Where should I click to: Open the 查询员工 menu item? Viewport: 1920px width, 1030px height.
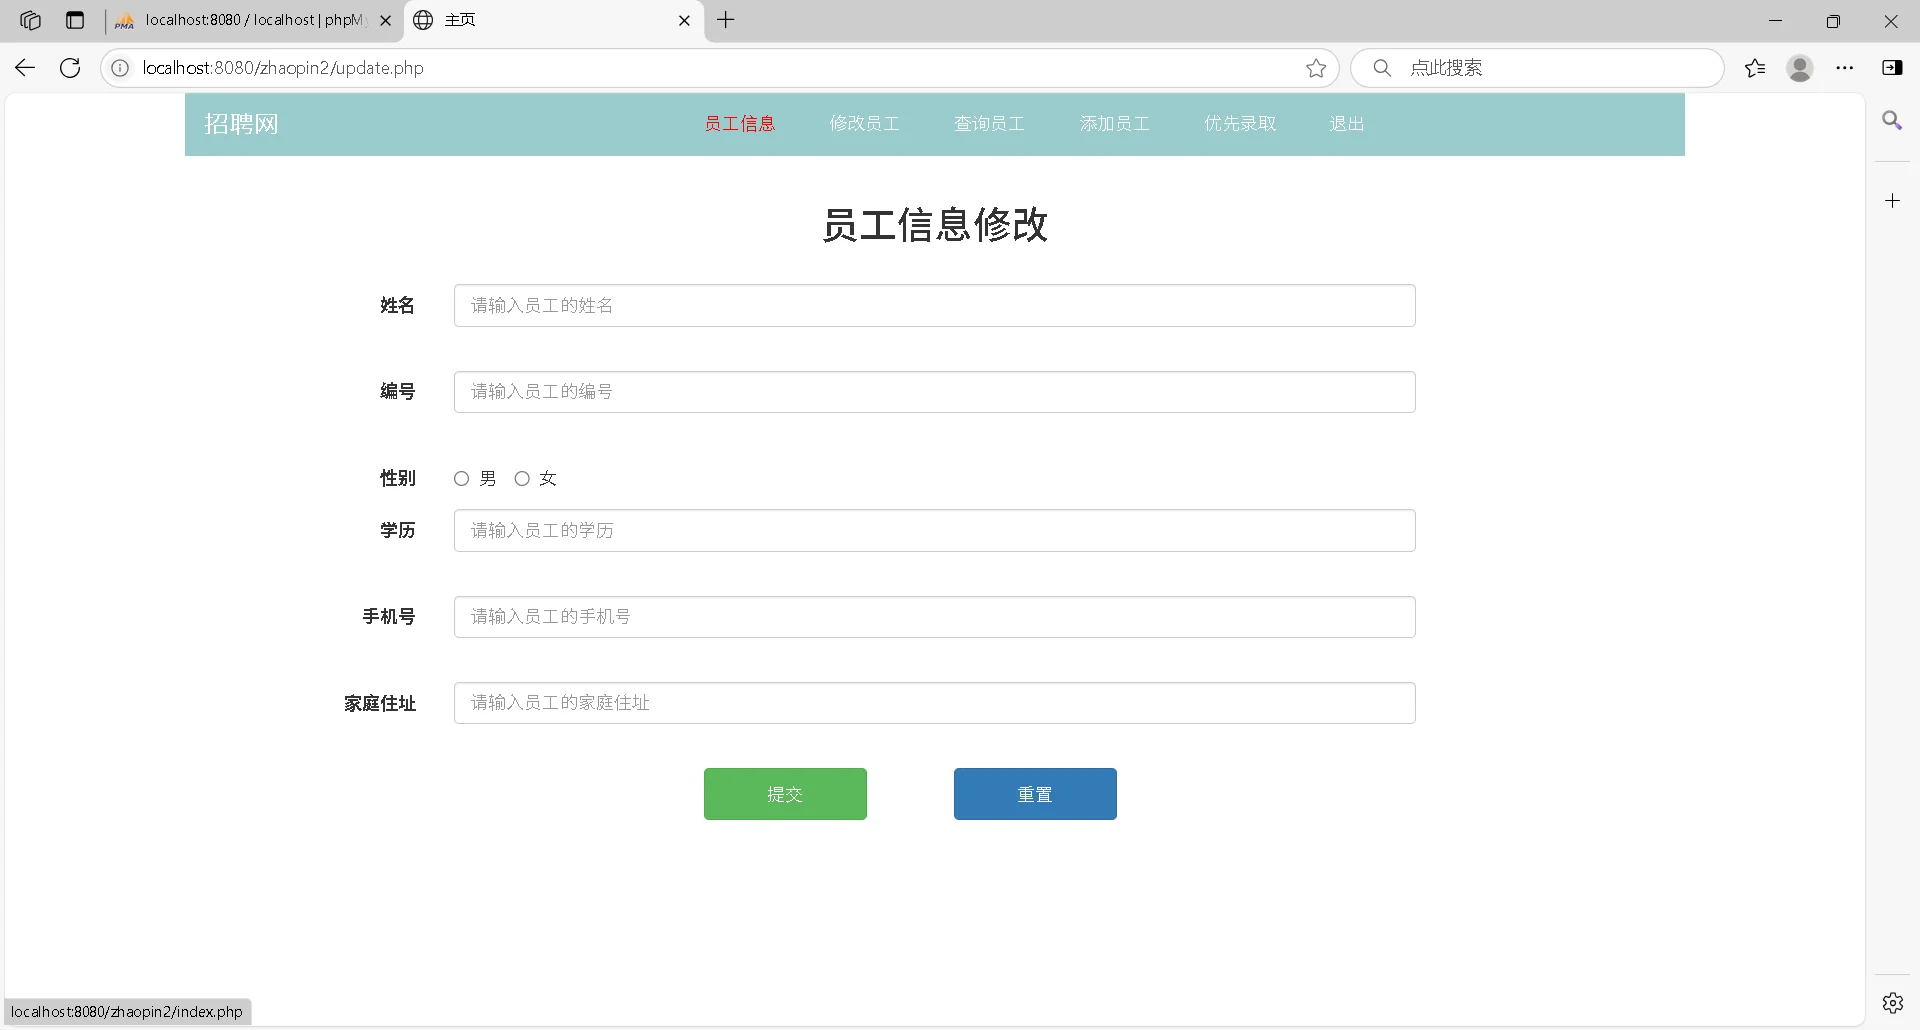(988, 124)
